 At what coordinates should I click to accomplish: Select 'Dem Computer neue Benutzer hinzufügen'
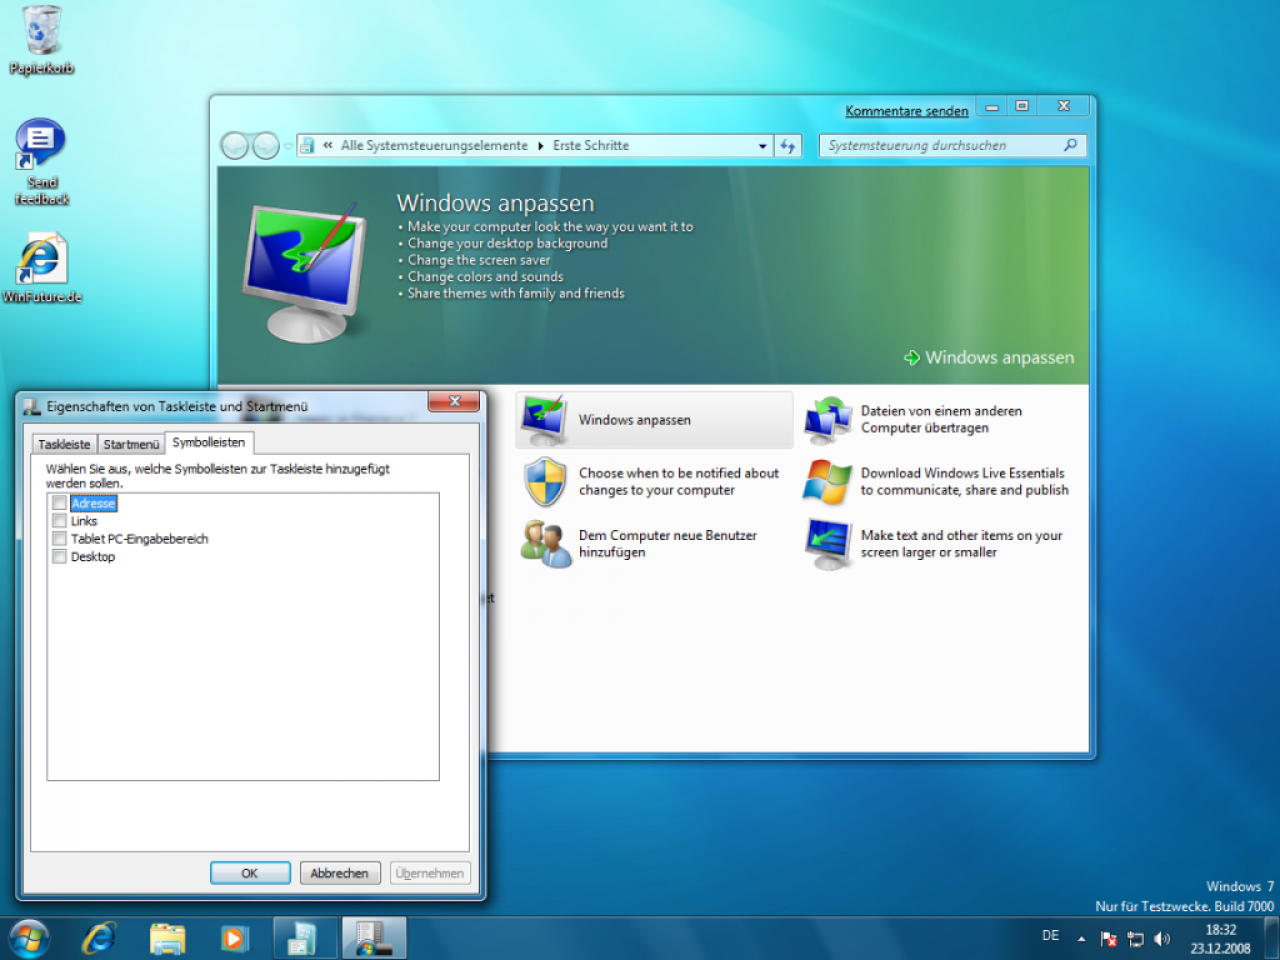pyautogui.click(x=667, y=544)
